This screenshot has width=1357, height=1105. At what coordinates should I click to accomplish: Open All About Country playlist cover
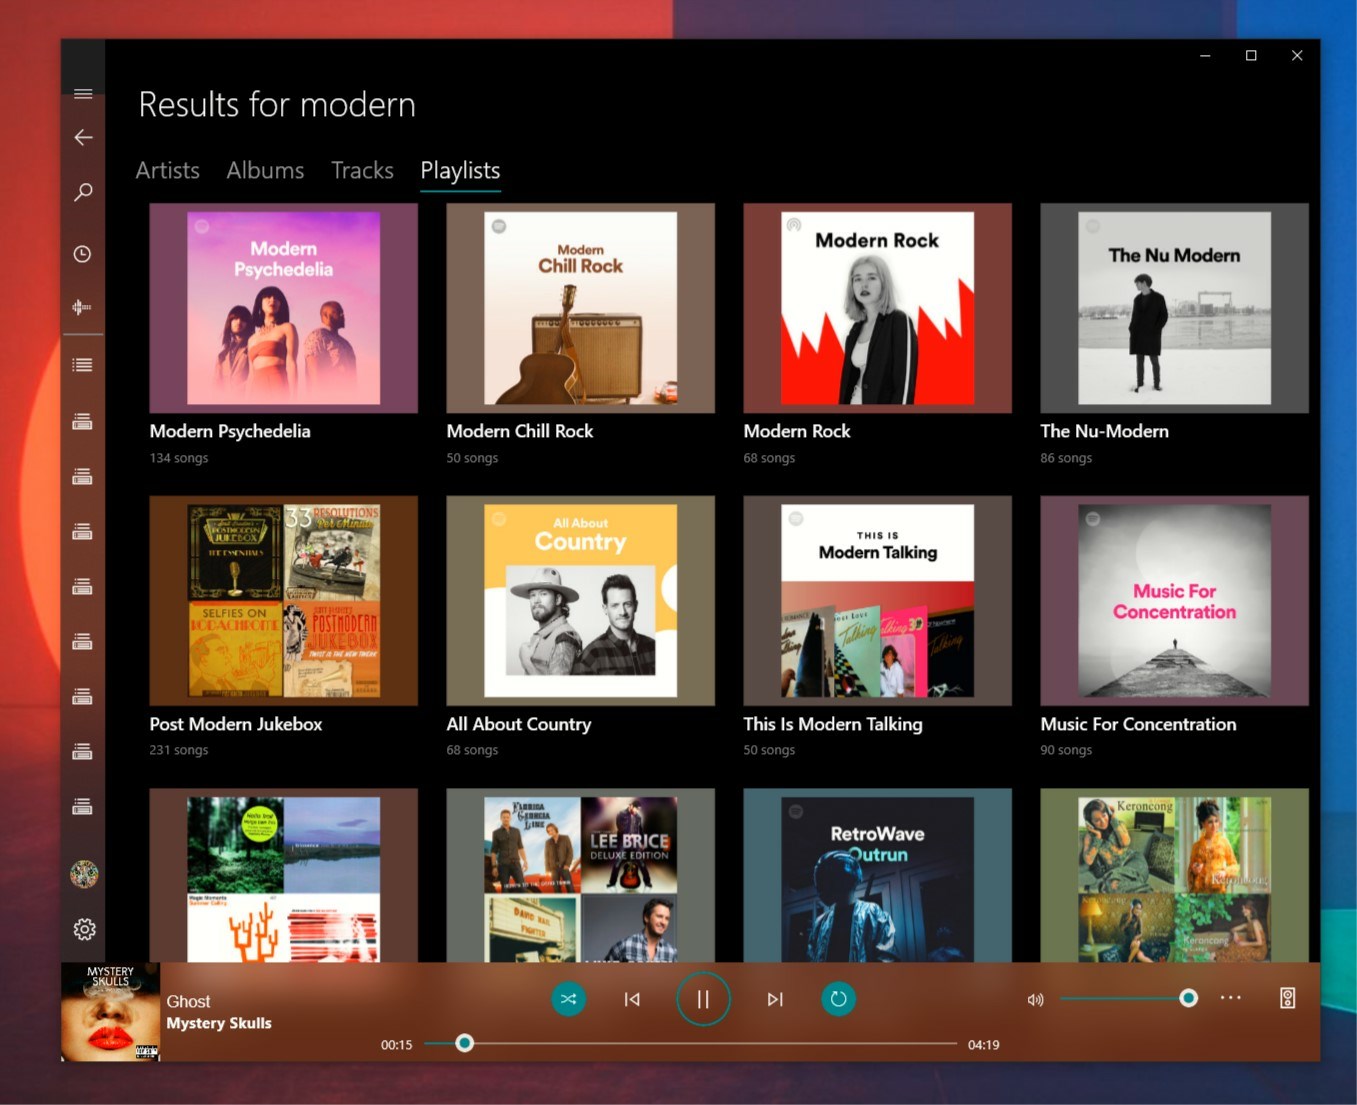pos(581,601)
